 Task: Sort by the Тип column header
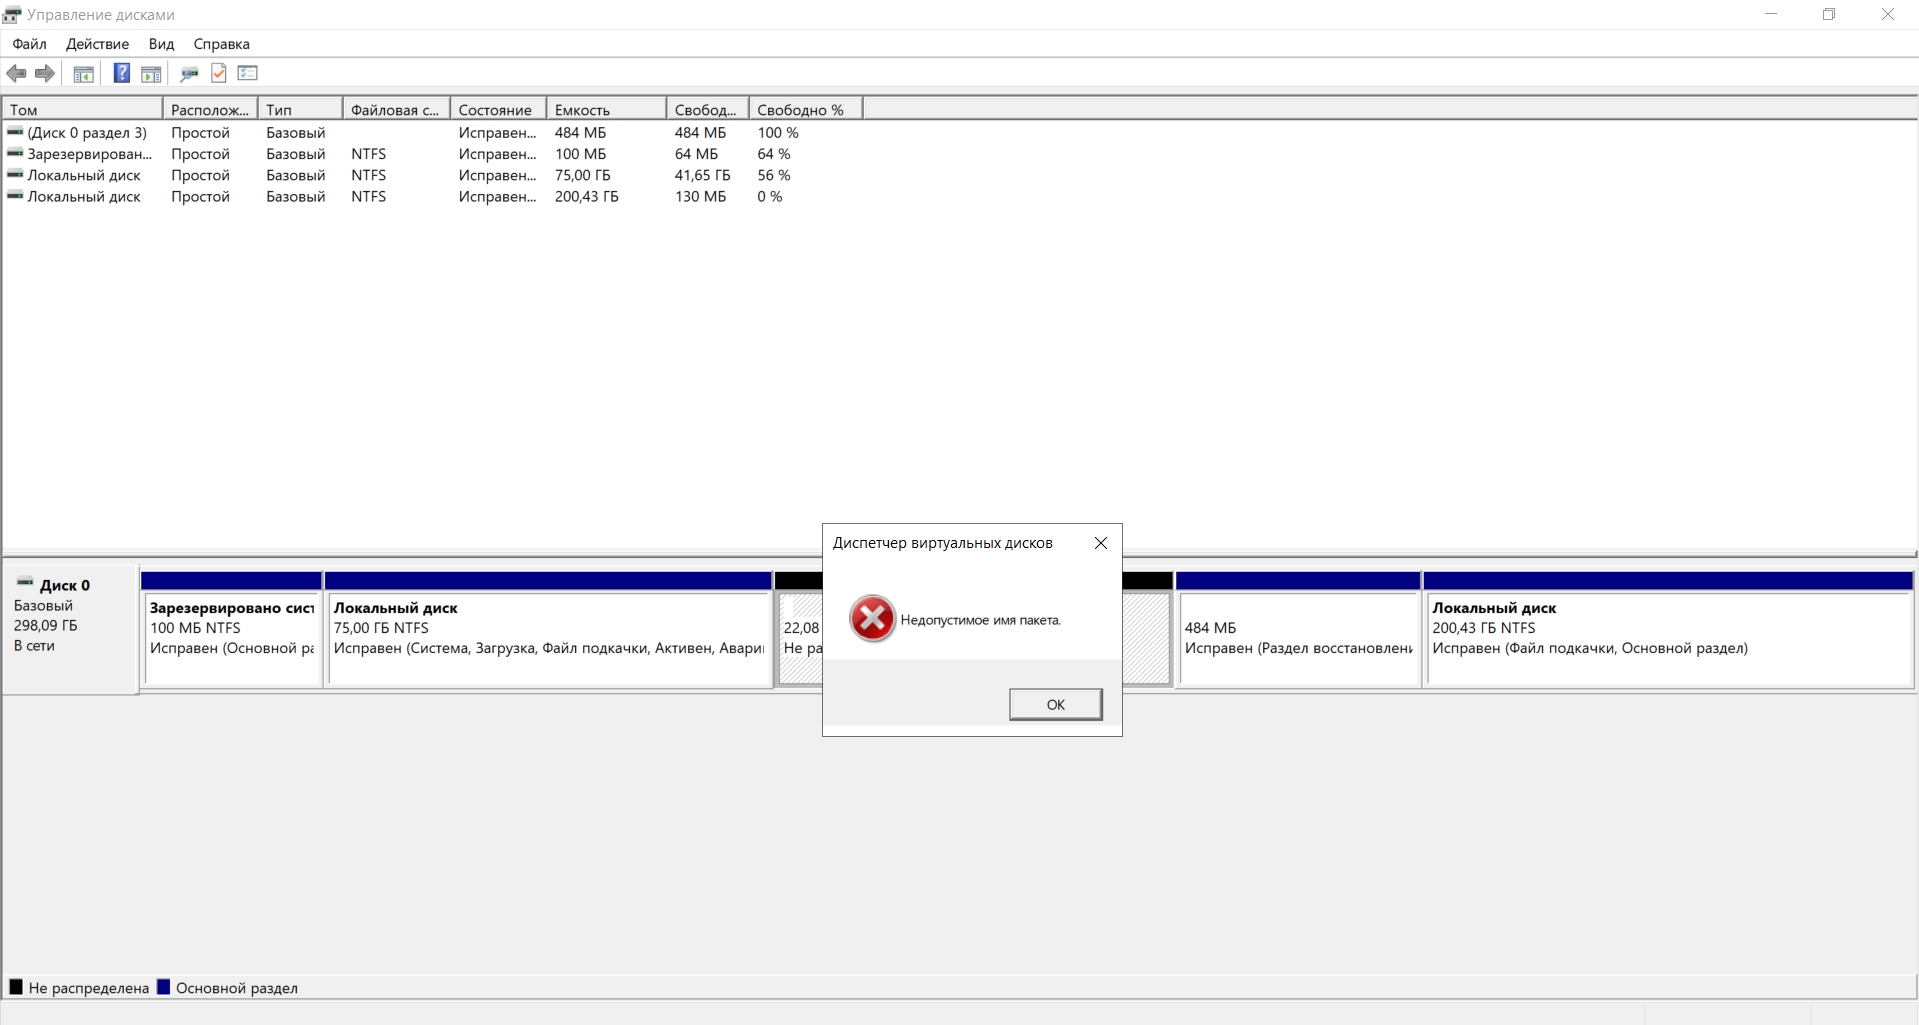pos(300,109)
